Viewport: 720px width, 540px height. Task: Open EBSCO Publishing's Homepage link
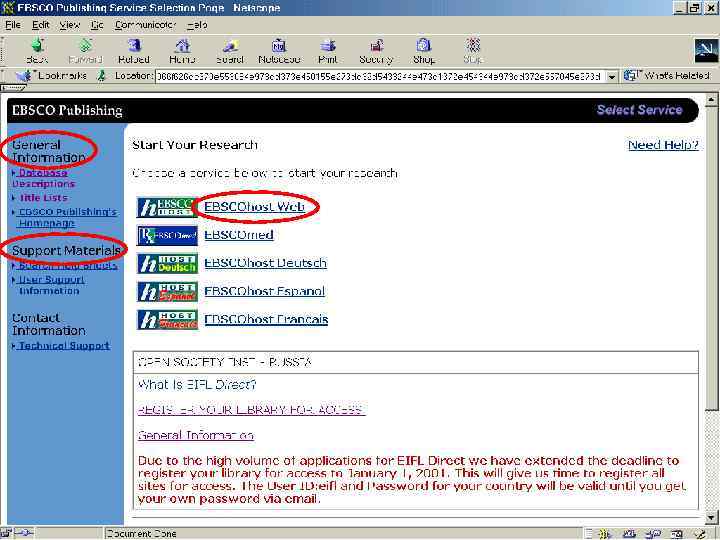click(68, 217)
